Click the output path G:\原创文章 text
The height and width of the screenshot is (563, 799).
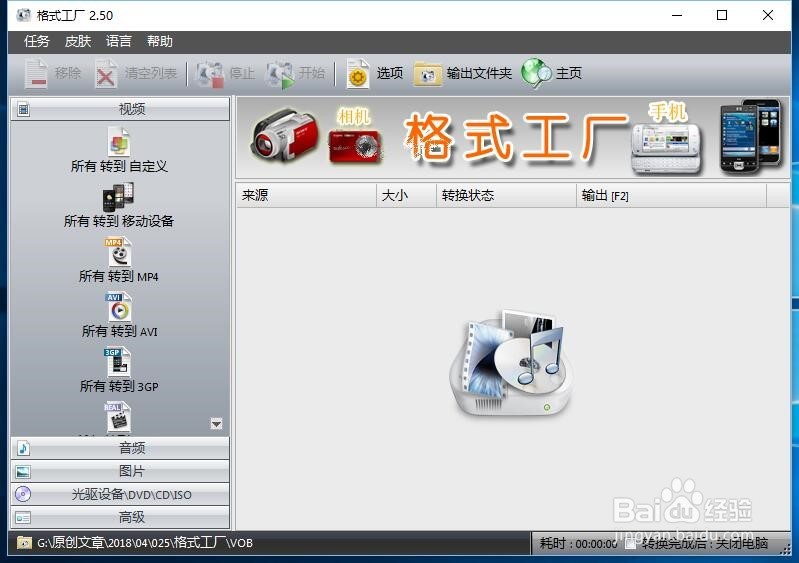point(145,543)
